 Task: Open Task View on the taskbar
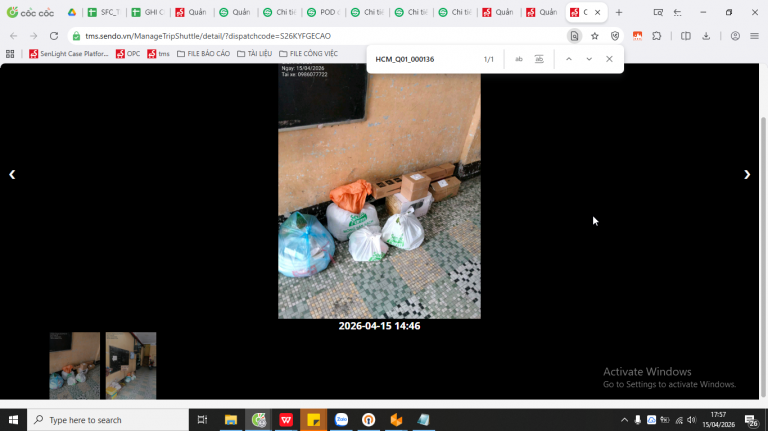pos(202,420)
